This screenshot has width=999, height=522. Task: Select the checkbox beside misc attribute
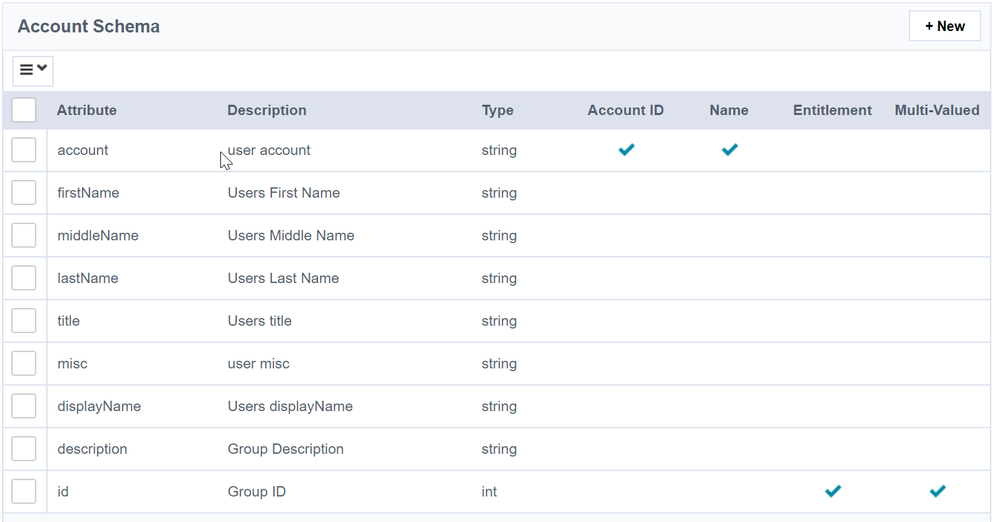[24, 364]
